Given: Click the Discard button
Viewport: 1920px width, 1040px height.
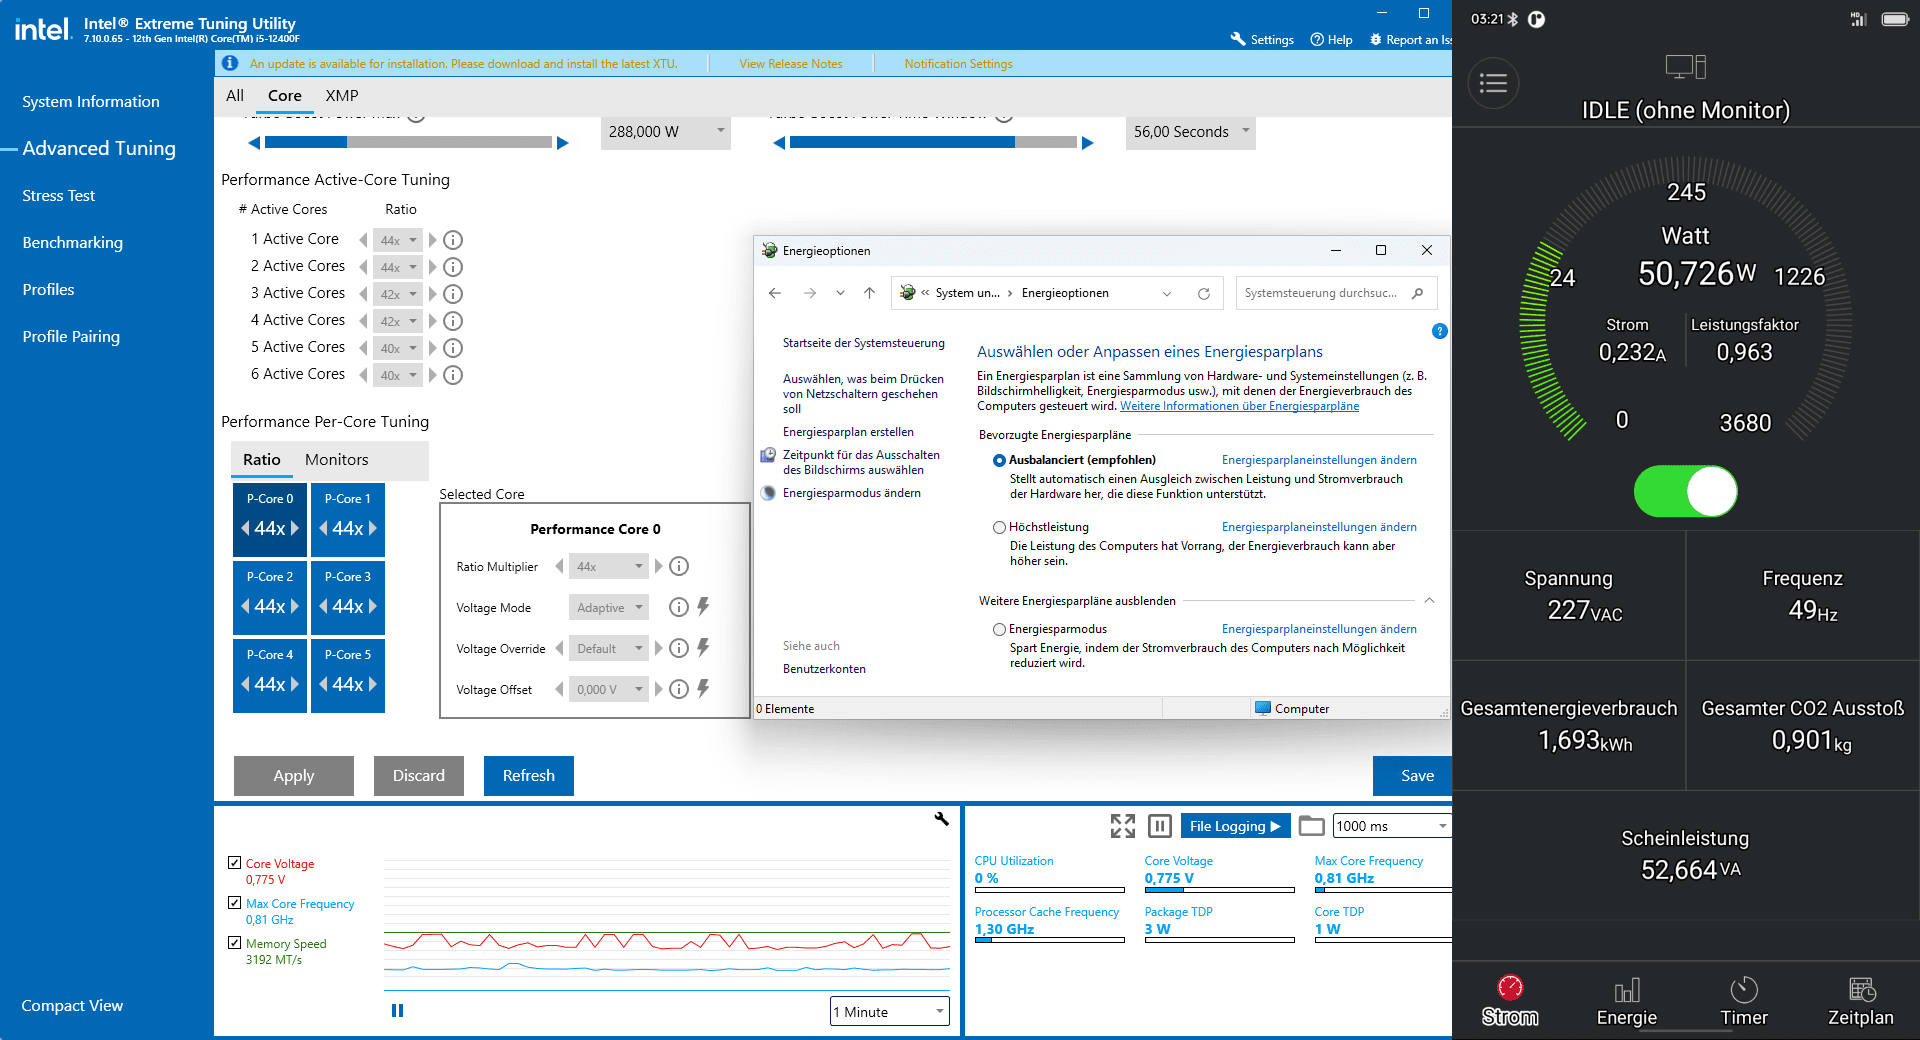Looking at the screenshot, I should point(419,776).
